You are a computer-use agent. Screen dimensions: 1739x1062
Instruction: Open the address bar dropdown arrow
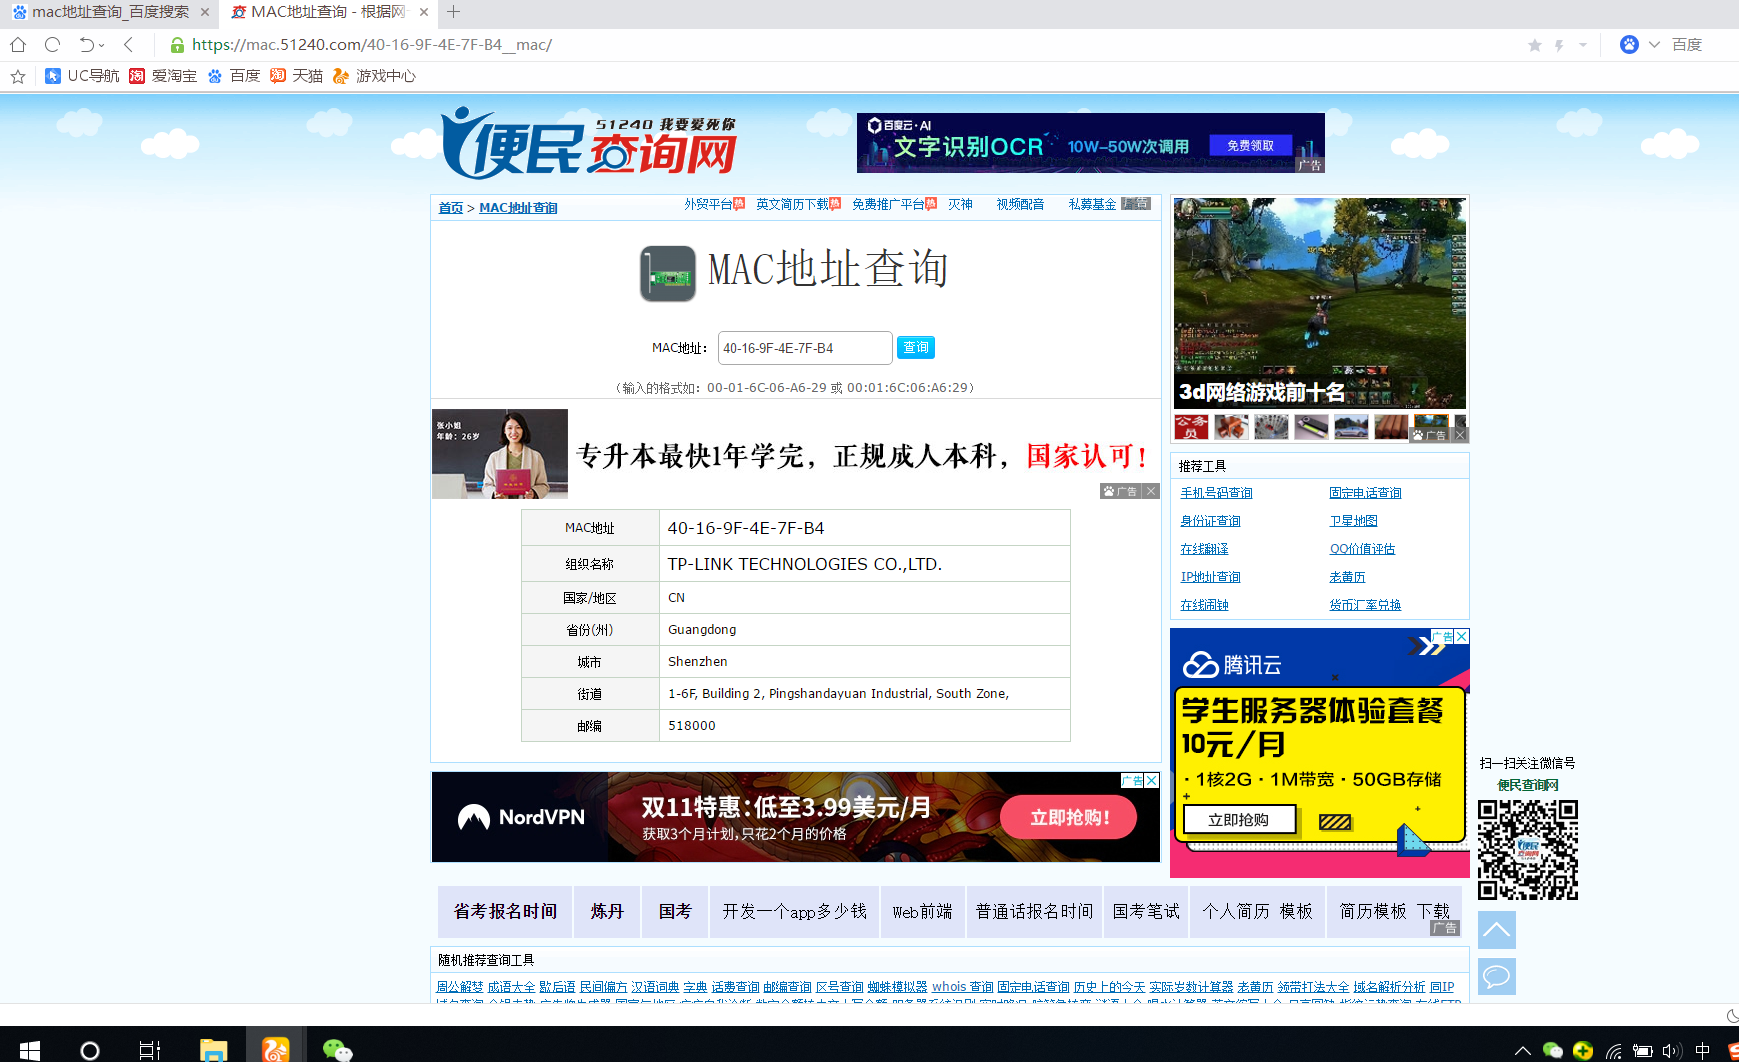1583,45
